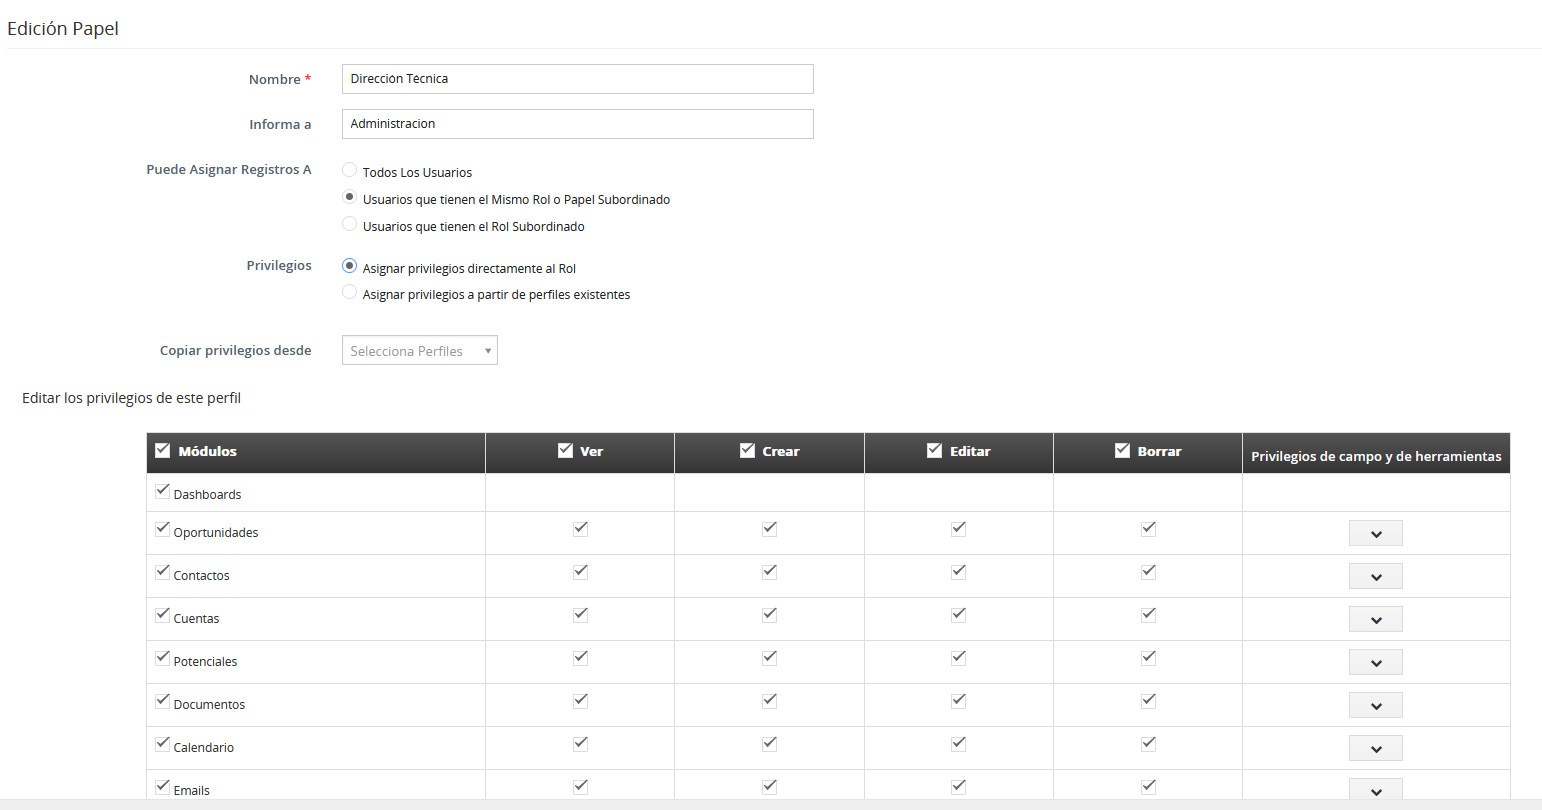Expand field privileges for Documentos
The image size is (1542, 810).
tap(1376, 705)
